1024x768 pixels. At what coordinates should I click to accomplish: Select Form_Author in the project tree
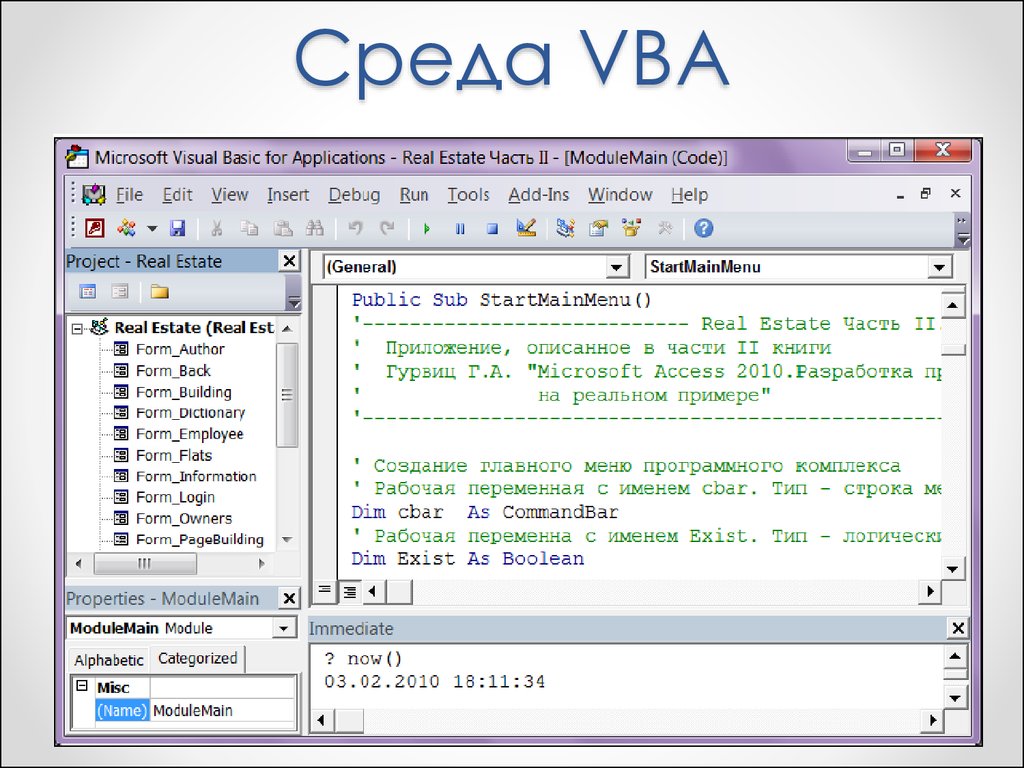(x=180, y=349)
